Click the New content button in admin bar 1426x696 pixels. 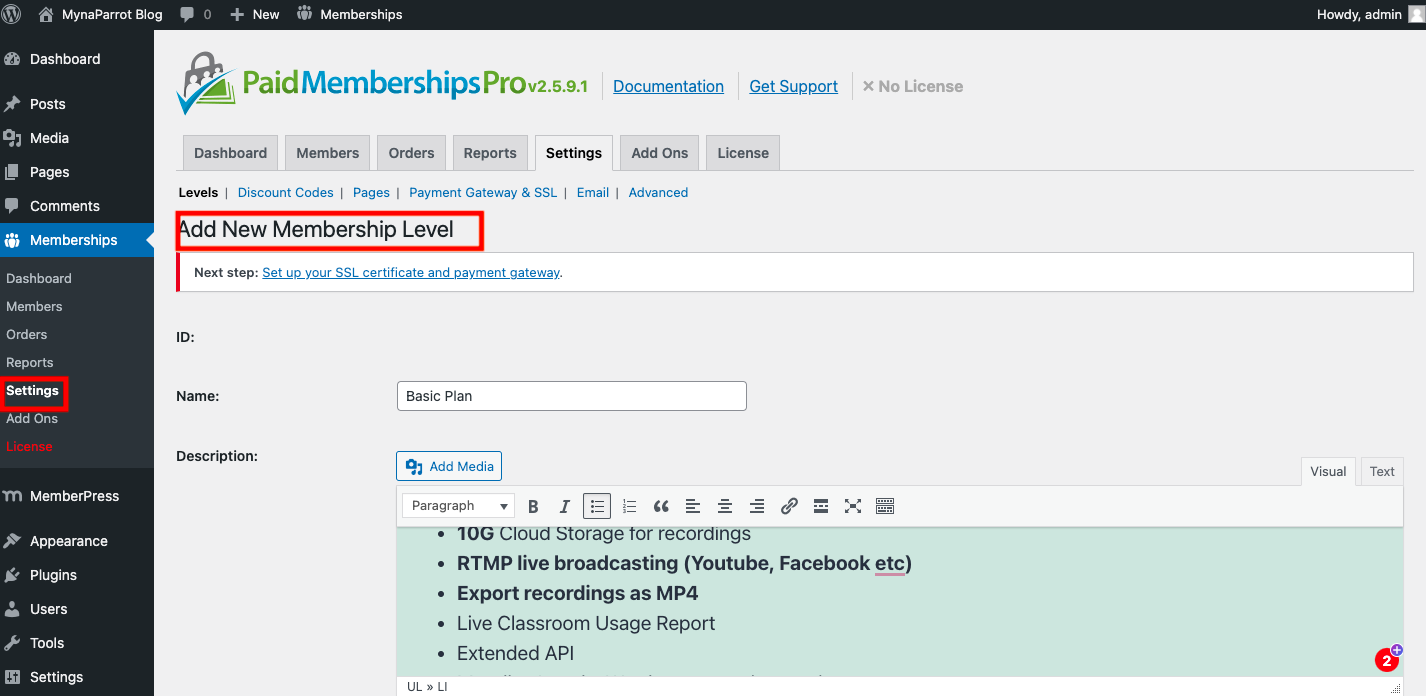[255, 14]
